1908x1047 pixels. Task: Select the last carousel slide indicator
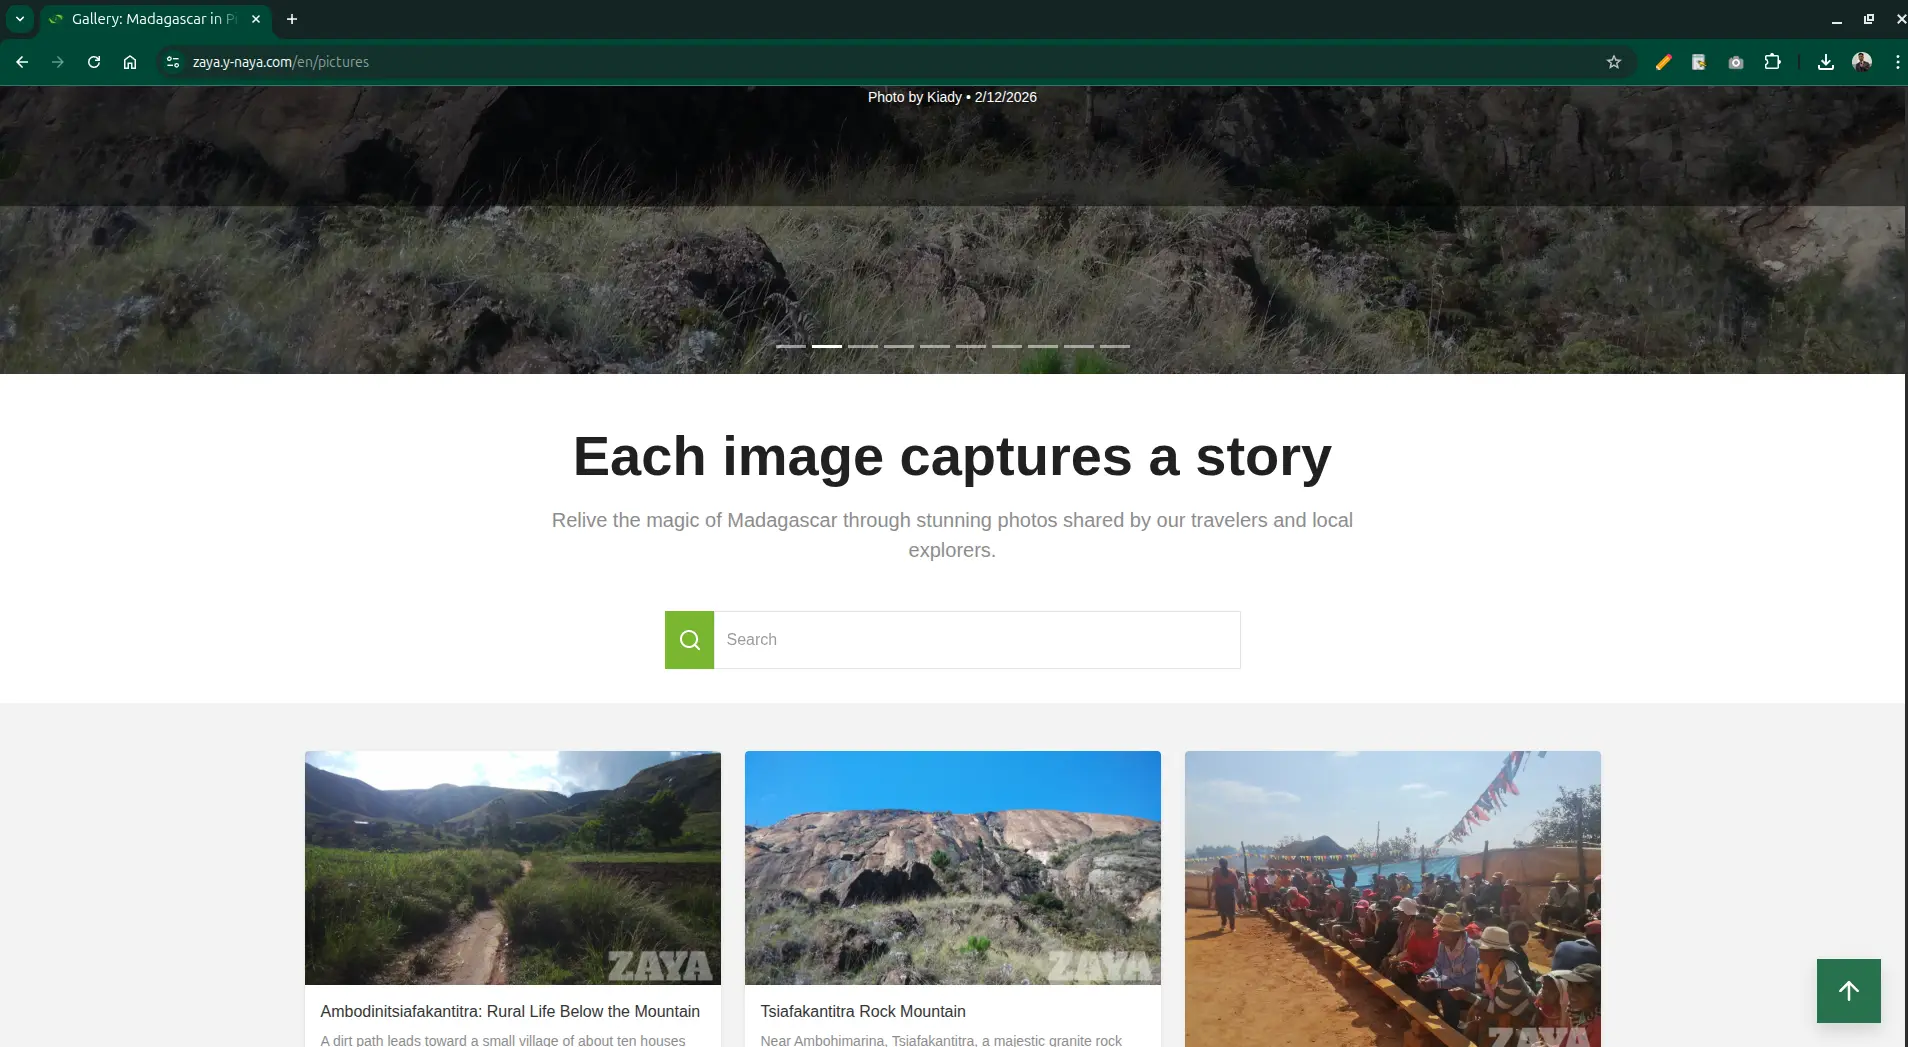point(1114,346)
